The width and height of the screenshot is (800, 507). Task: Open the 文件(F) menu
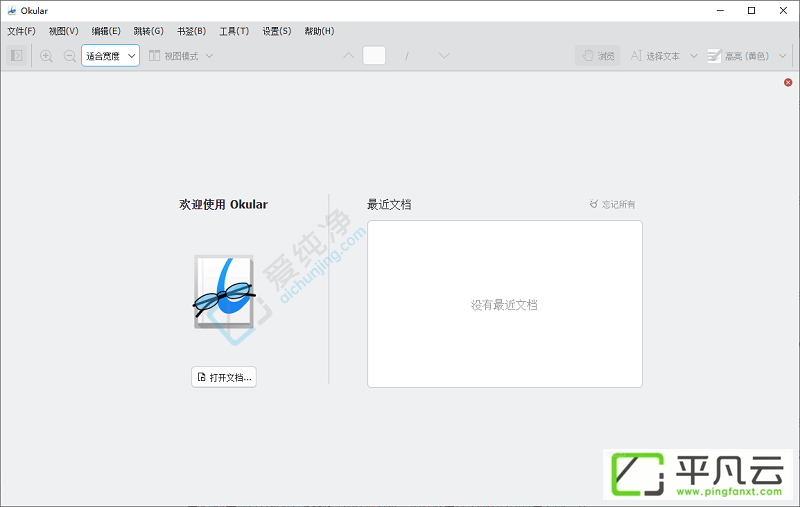[21, 31]
